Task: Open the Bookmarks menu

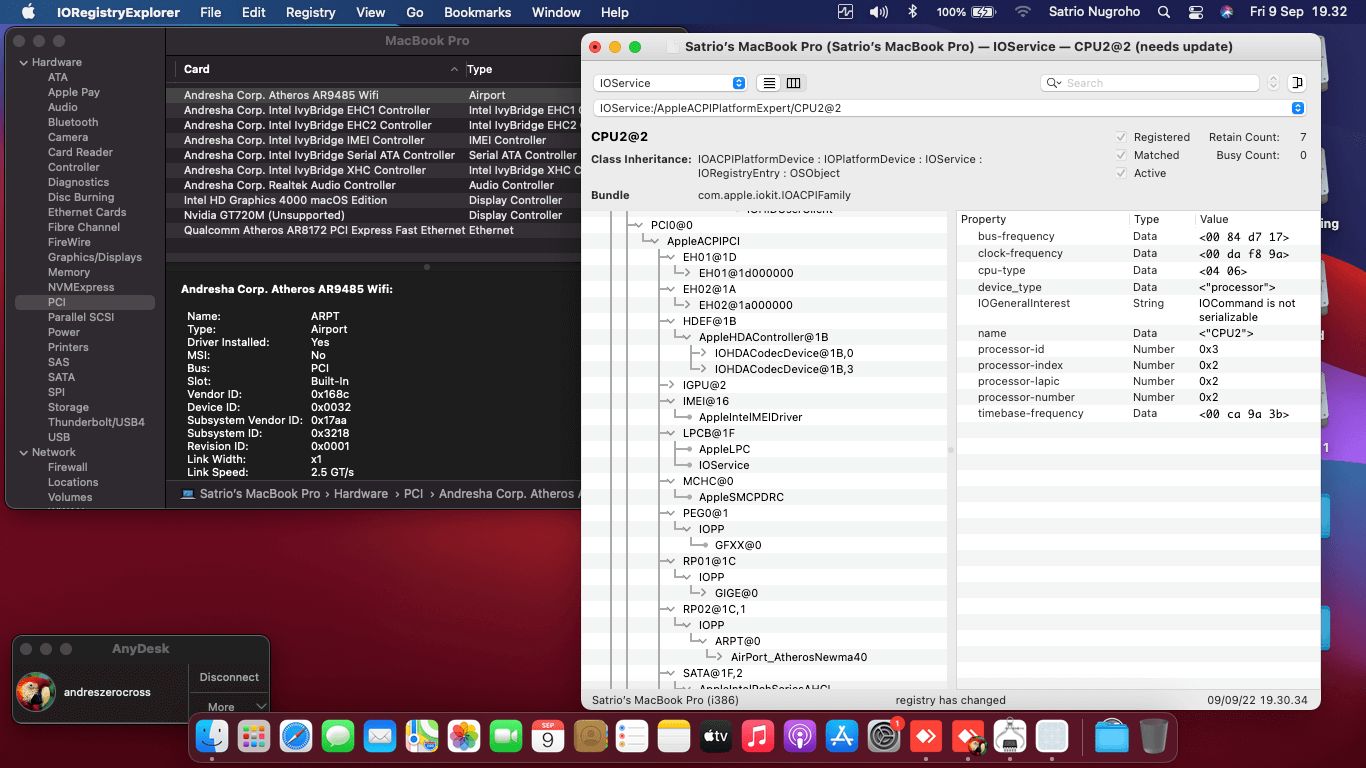Action: 477,13
